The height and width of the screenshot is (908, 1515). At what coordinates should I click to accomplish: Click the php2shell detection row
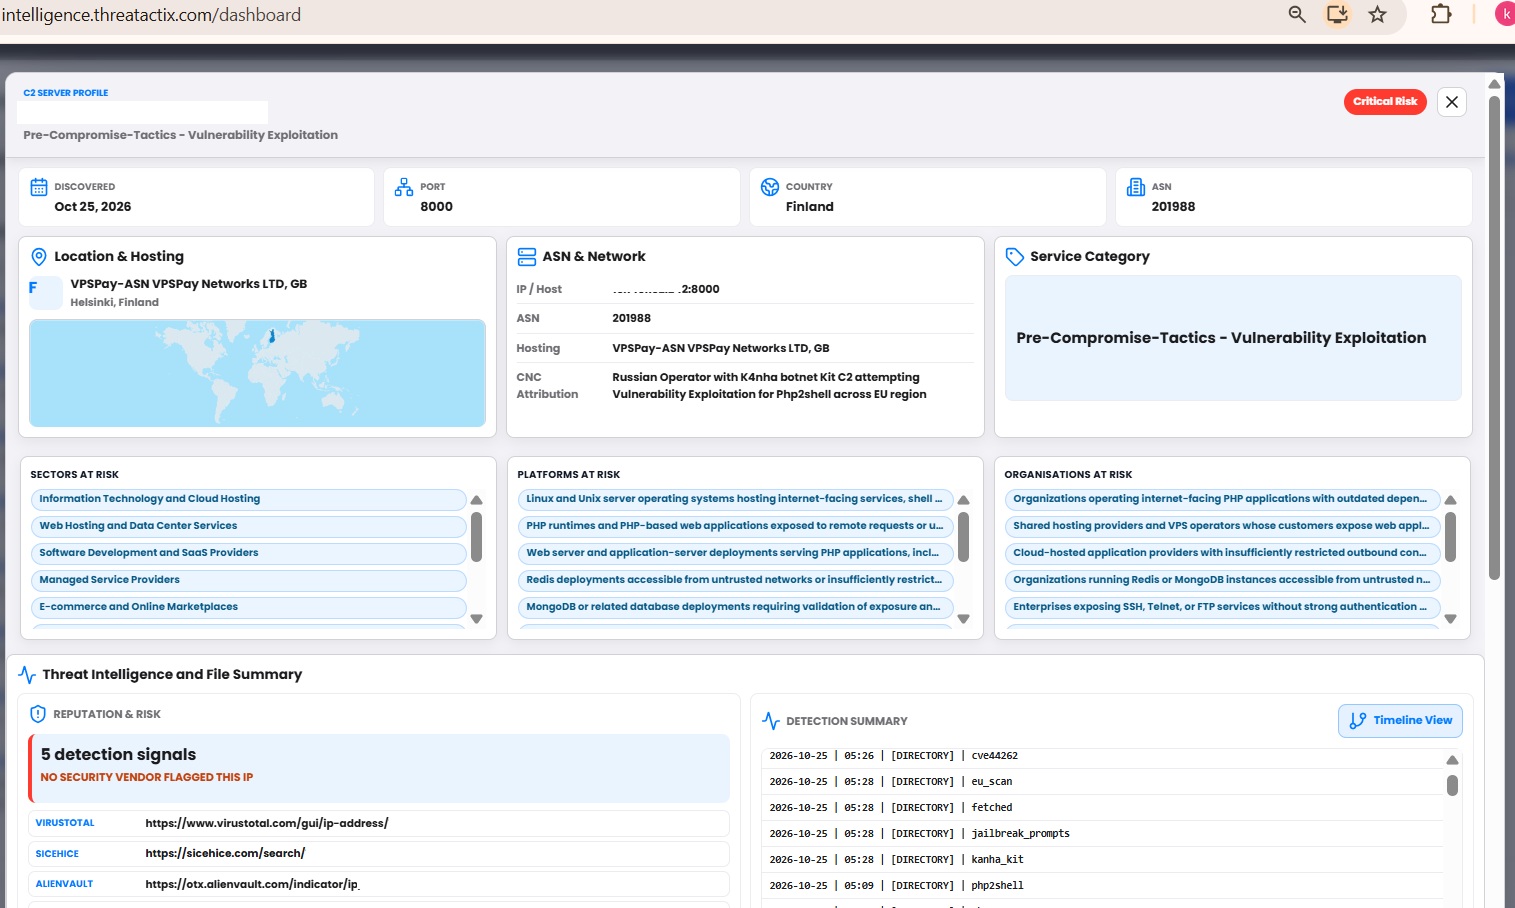1102,886
